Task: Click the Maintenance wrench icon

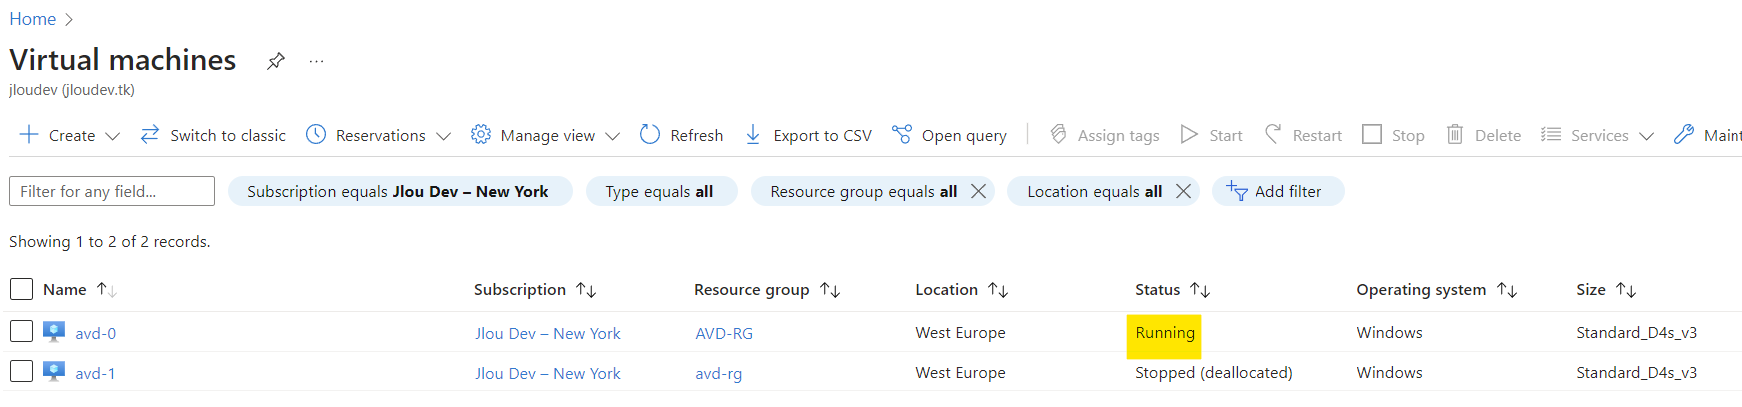Action: 1684,134
